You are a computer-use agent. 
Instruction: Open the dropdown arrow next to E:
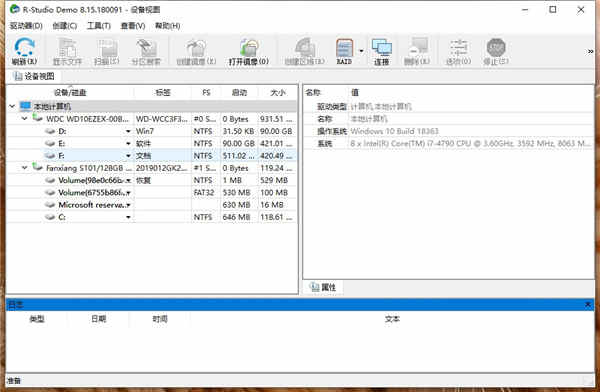(x=128, y=144)
